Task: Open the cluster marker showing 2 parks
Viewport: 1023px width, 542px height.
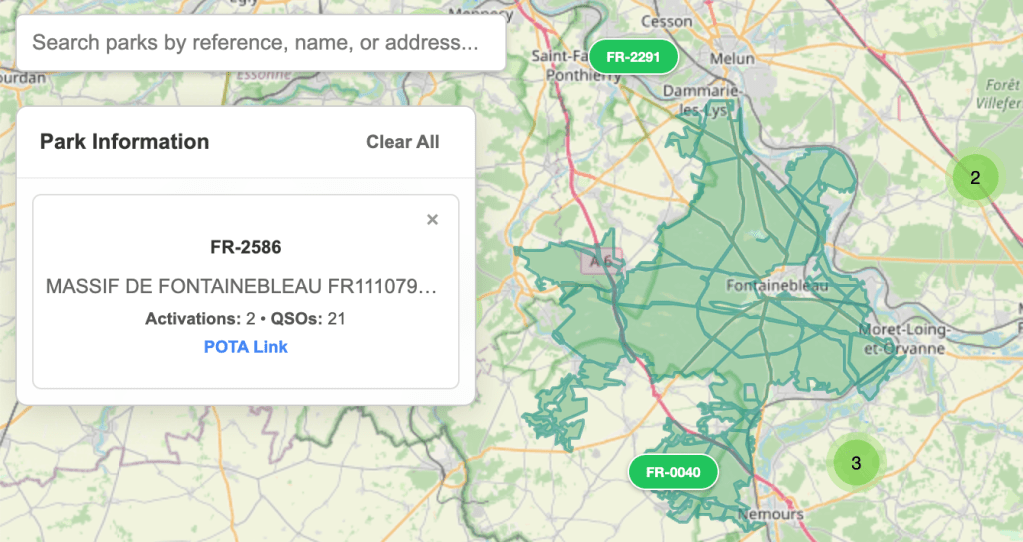Action: (975, 178)
